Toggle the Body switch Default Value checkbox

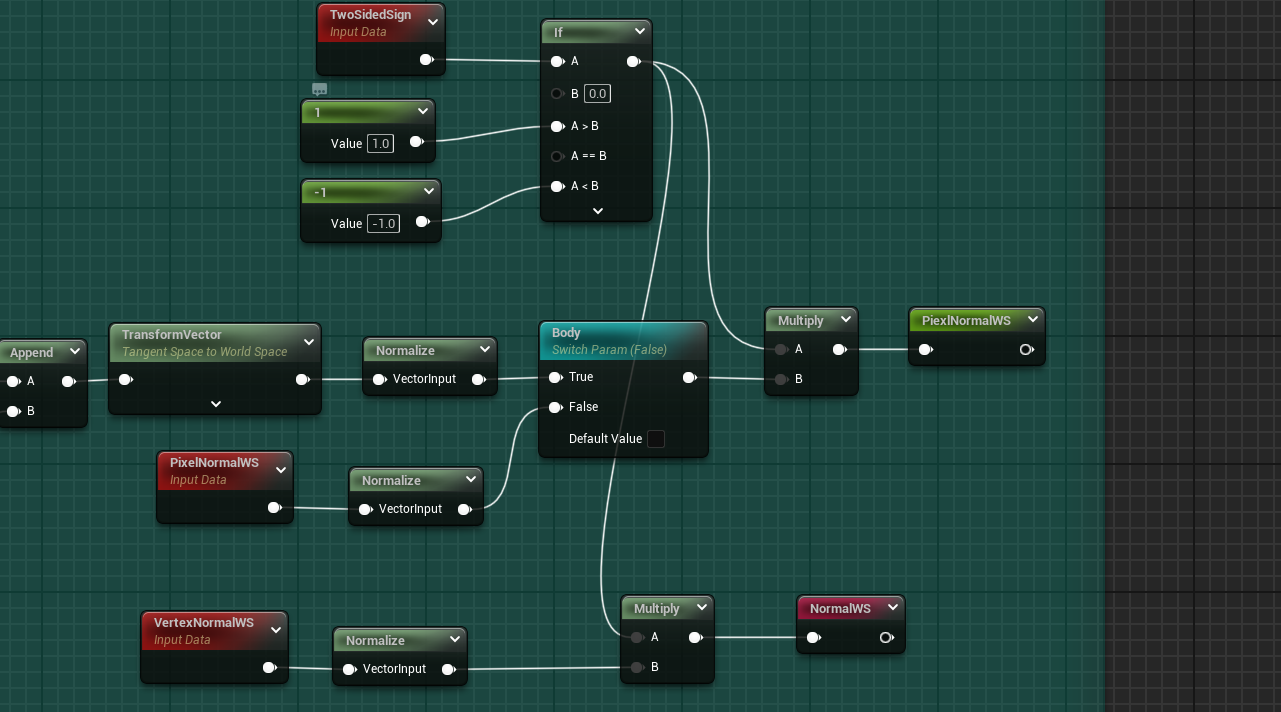pyautogui.click(x=656, y=439)
